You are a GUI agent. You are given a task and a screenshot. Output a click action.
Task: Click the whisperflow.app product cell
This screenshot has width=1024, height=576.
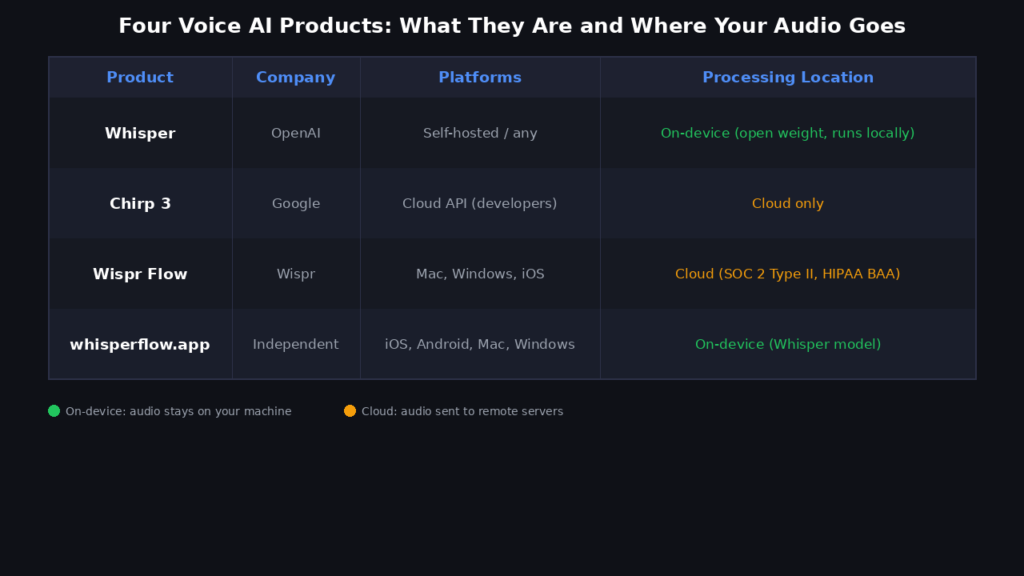[140, 344]
